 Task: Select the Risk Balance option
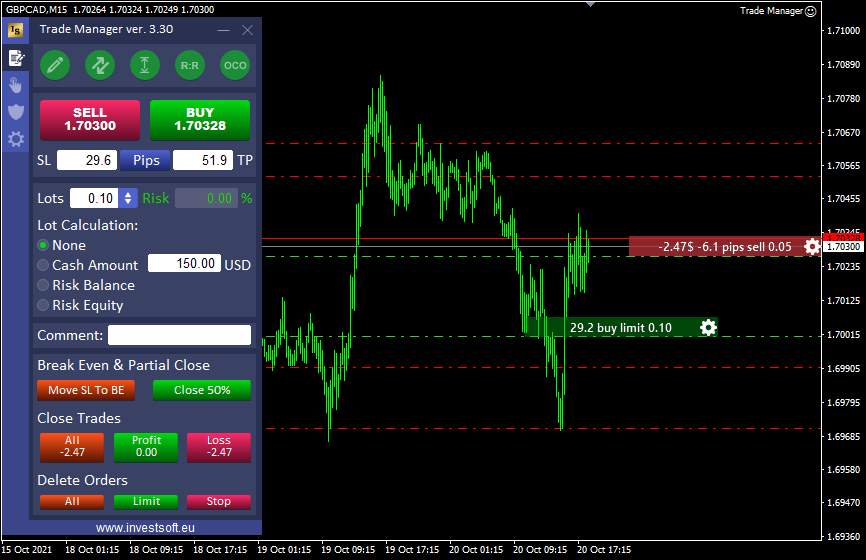(43, 285)
